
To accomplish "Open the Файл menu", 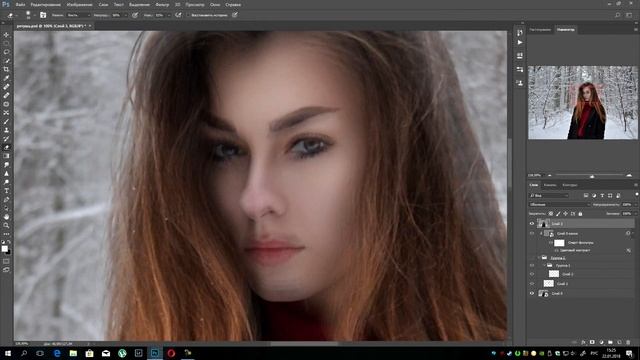I will (x=20, y=5).
